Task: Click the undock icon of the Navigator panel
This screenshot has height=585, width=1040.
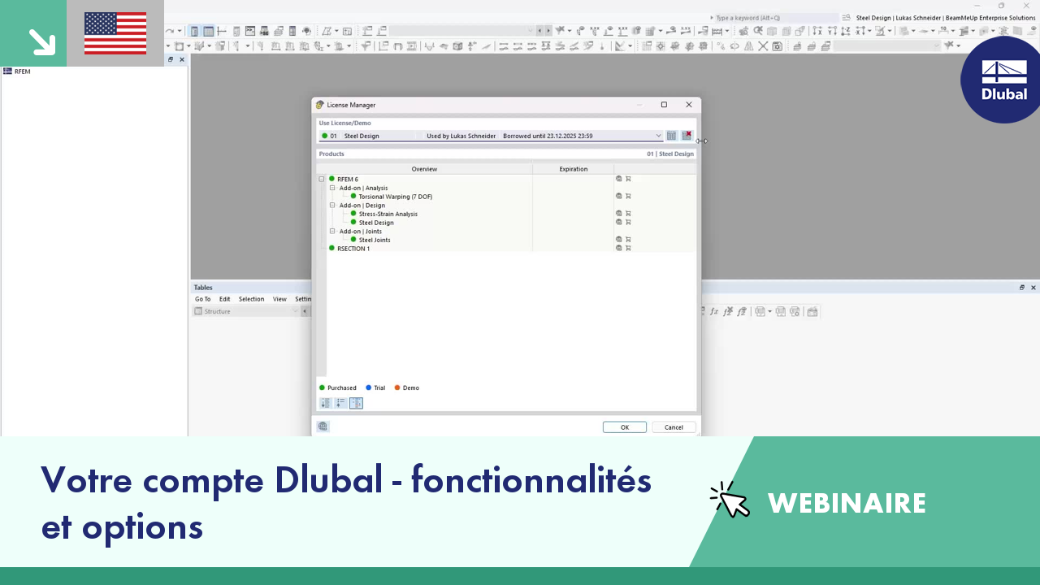Action: (x=170, y=60)
